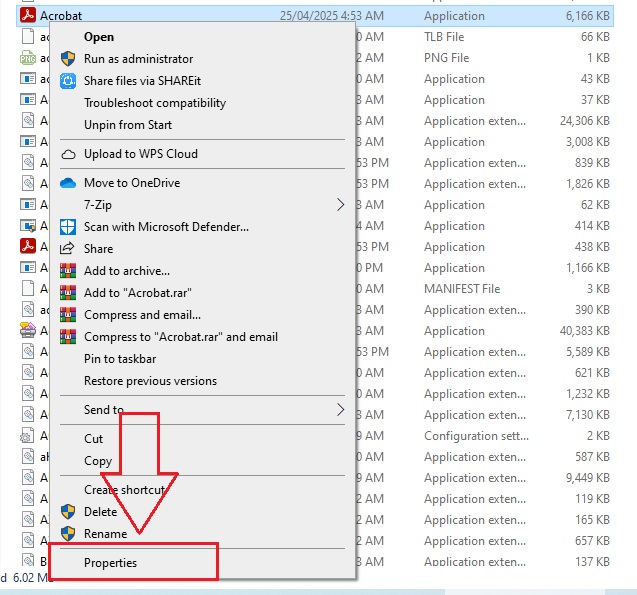Click the PNG File type cell
637x595 pixels.
pyautogui.click(x=446, y=58)
